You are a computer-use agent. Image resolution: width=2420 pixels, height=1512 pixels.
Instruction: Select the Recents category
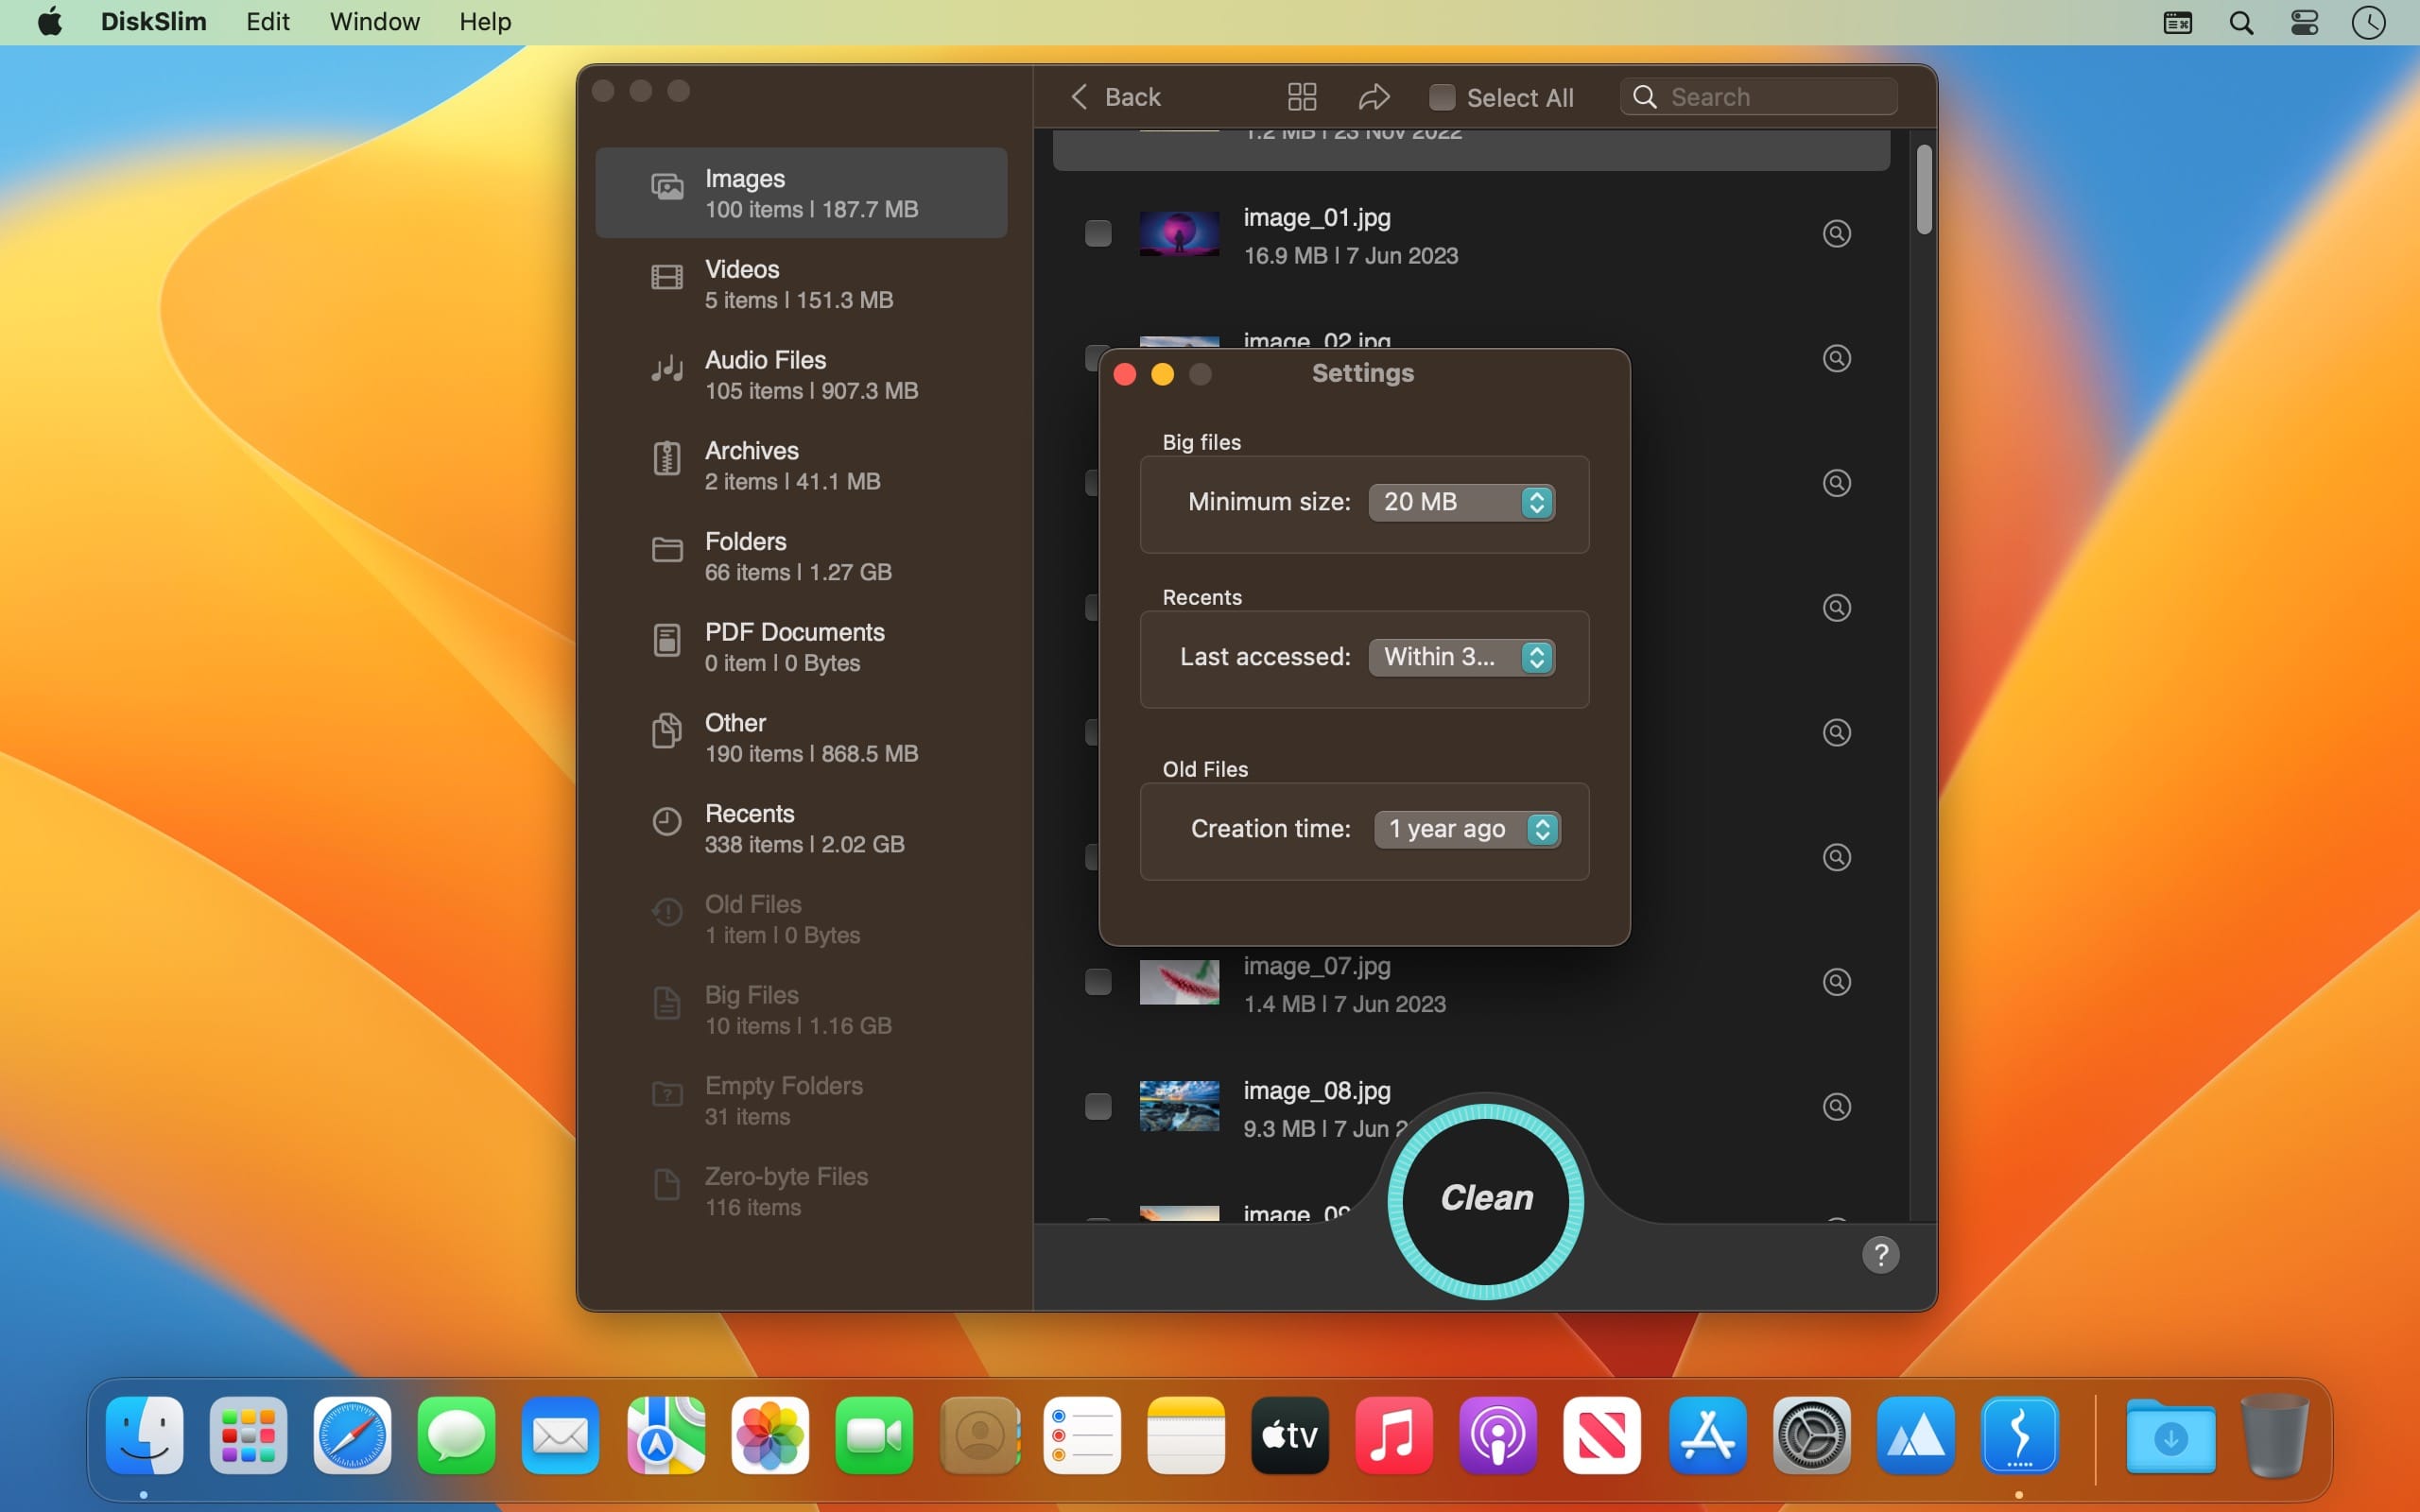[x=801, y=828]
